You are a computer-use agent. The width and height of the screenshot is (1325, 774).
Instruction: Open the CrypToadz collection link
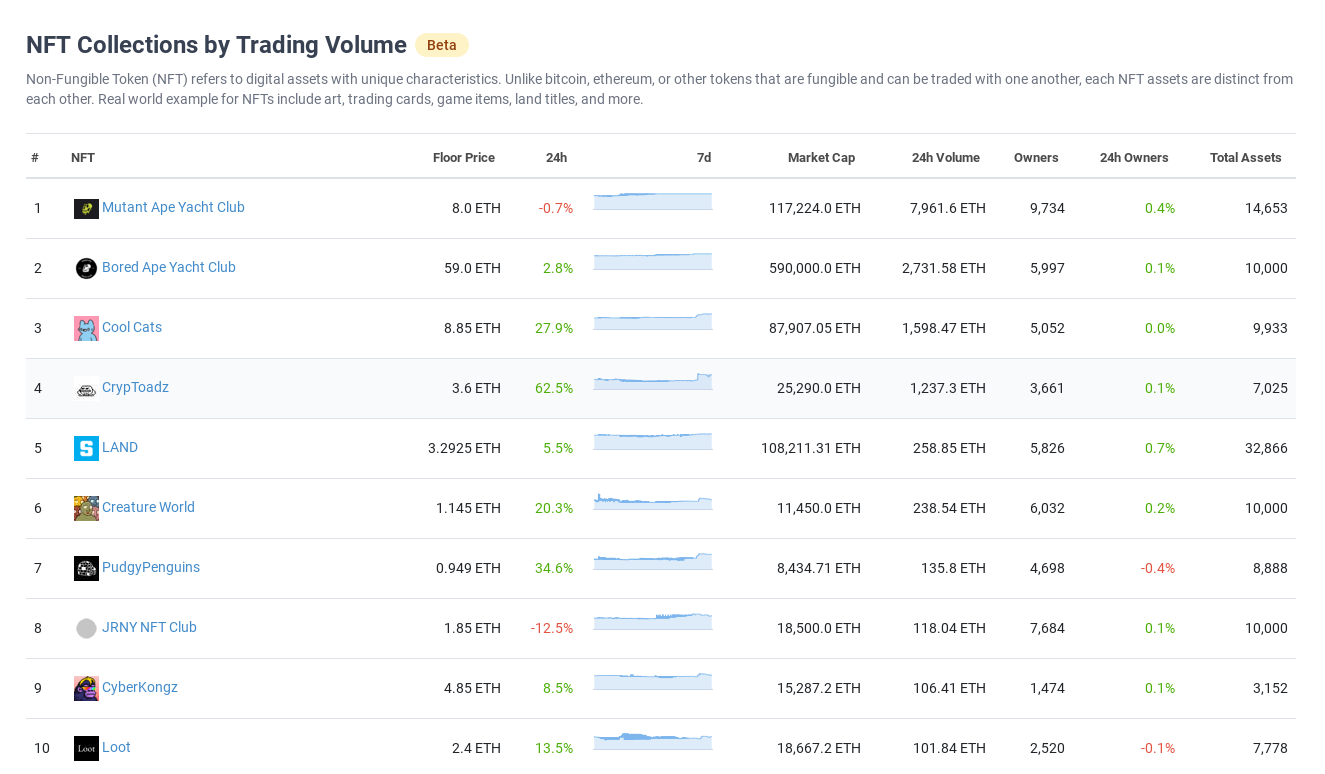pyautogui.click(x=135, y=387)
